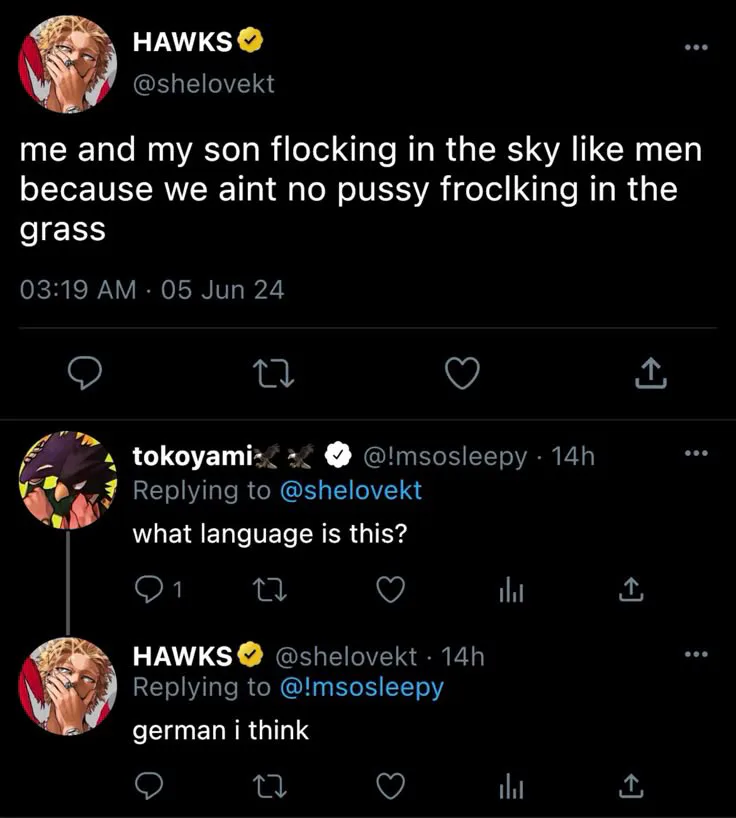Like the main HAWKS tweet

(x=461, y=374)
